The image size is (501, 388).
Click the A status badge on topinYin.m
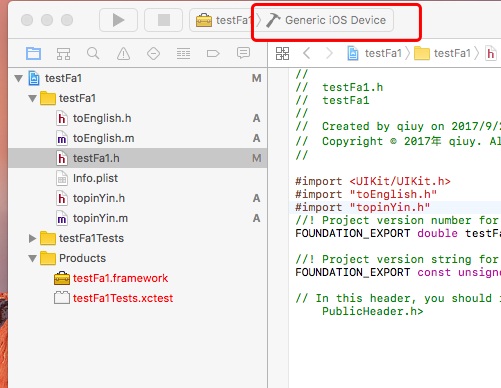click(256, 218)
